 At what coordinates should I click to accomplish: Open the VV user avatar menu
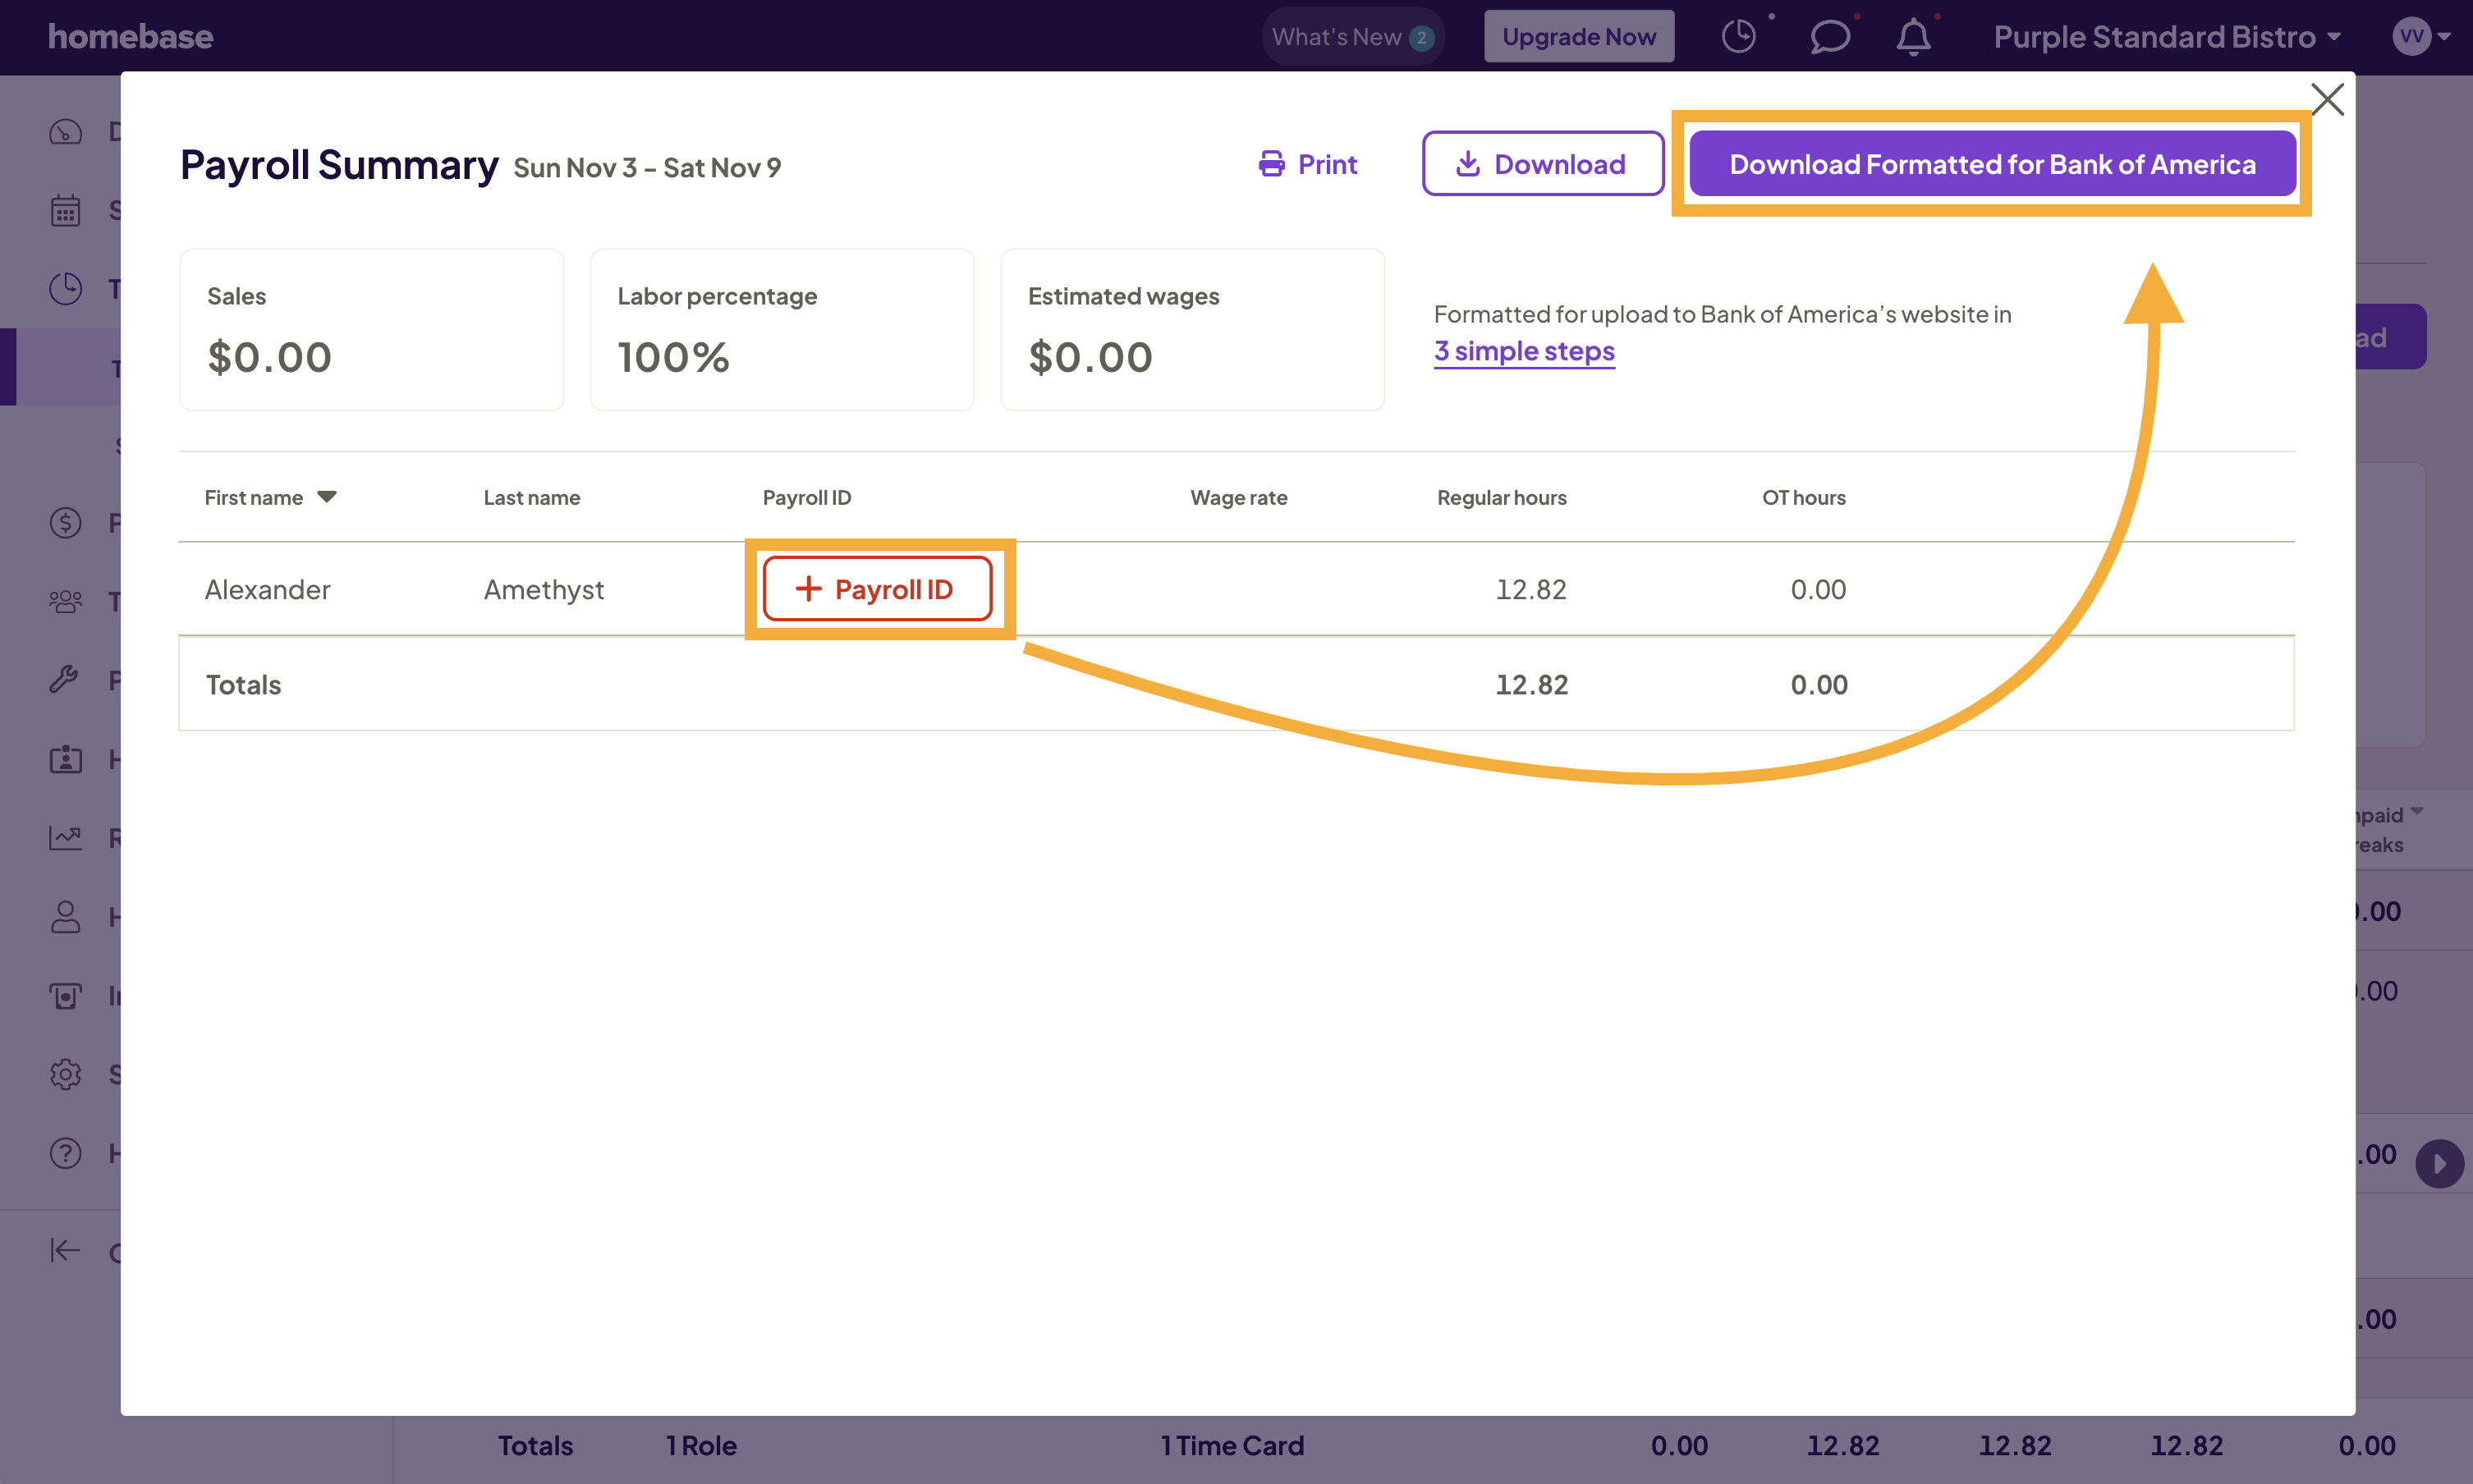pos(2421,37)
